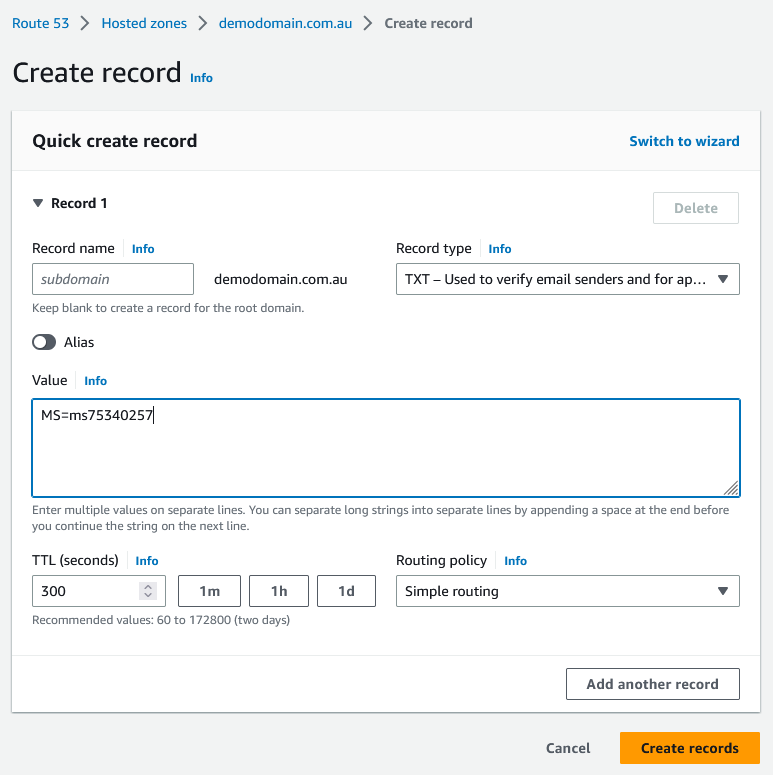Click the TTL seconds input field
The width and height of the screenshot is (773, 775).
[85, 591]
